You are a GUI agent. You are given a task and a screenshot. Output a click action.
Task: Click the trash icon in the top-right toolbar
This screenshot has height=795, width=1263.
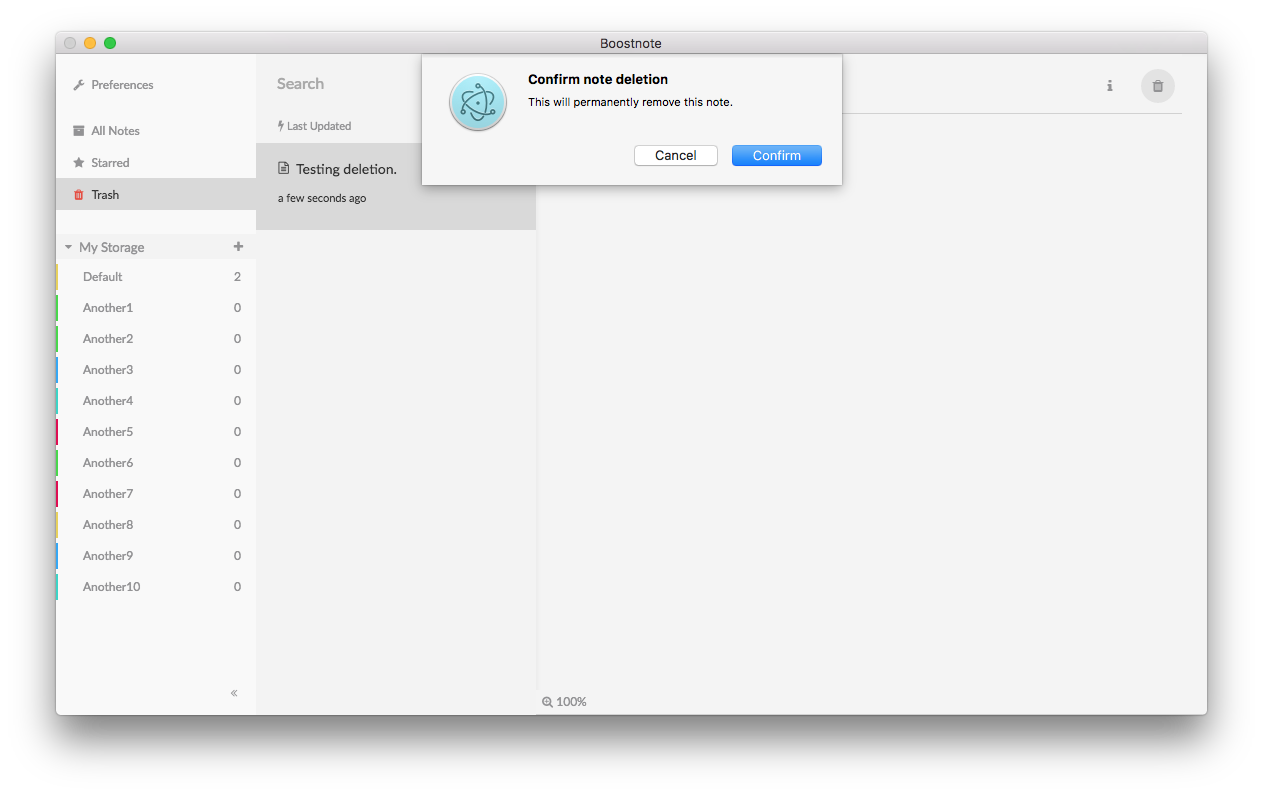tap(1157, 86)
